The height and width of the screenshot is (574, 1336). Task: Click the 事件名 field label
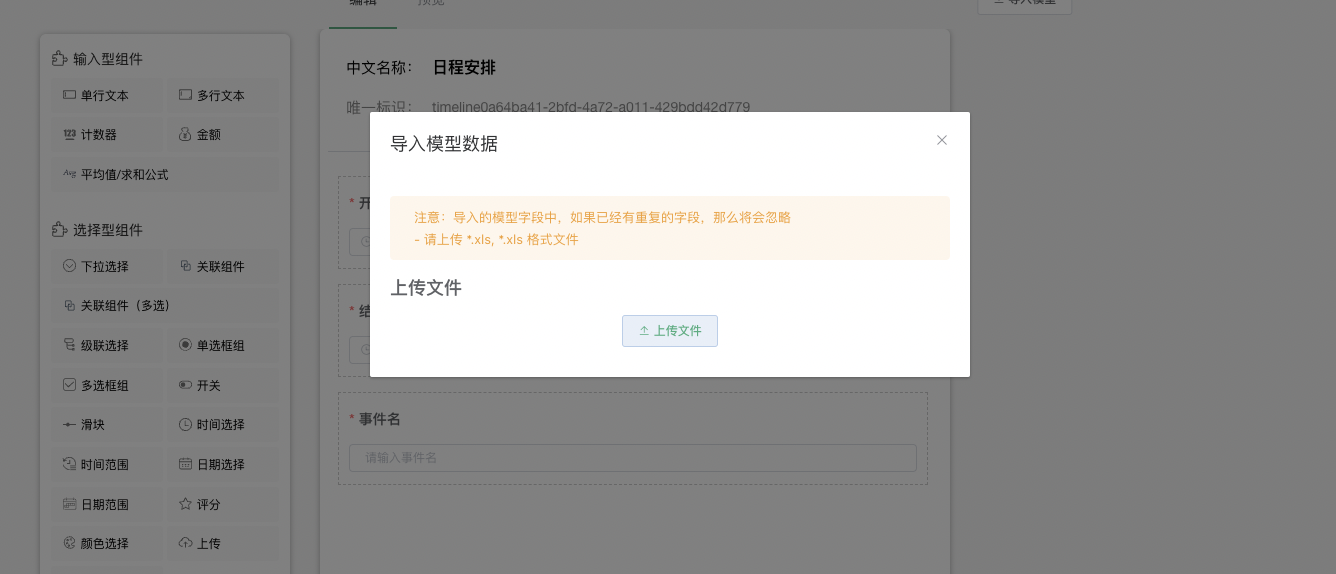pyautogui.click(x=380, y=419)
